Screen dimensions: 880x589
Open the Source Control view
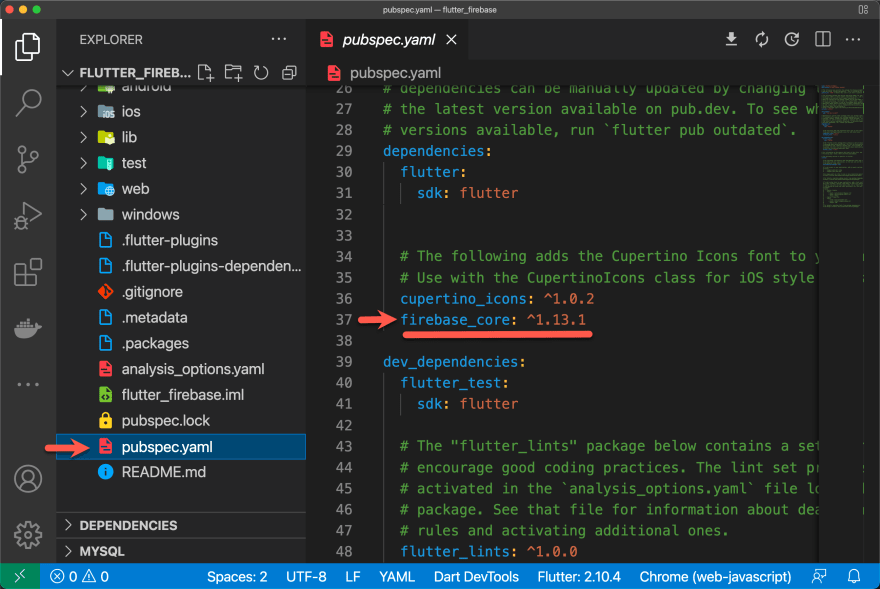(28, 159)
